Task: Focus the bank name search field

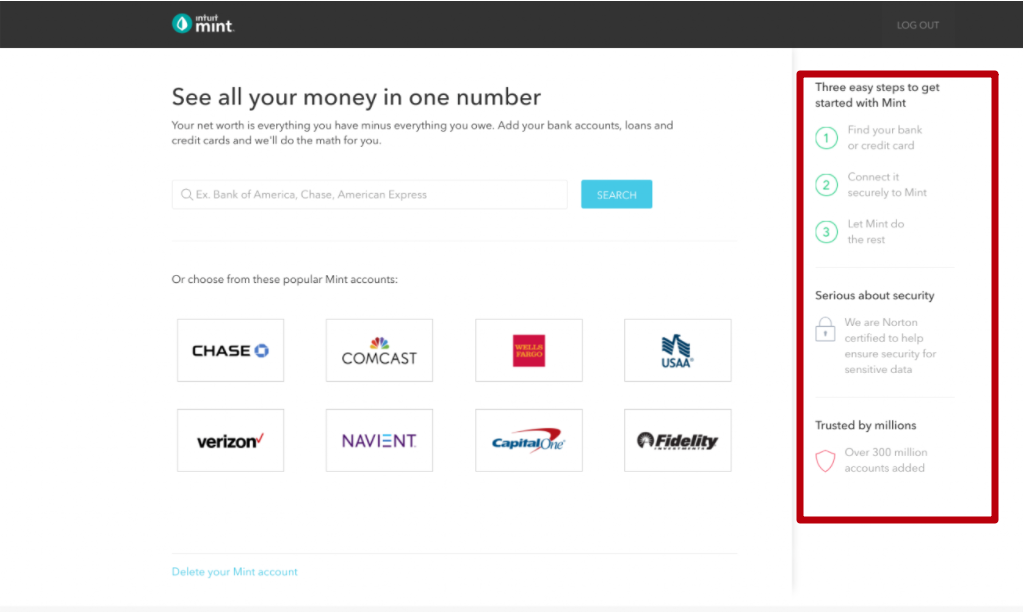Action: [370, 194]
